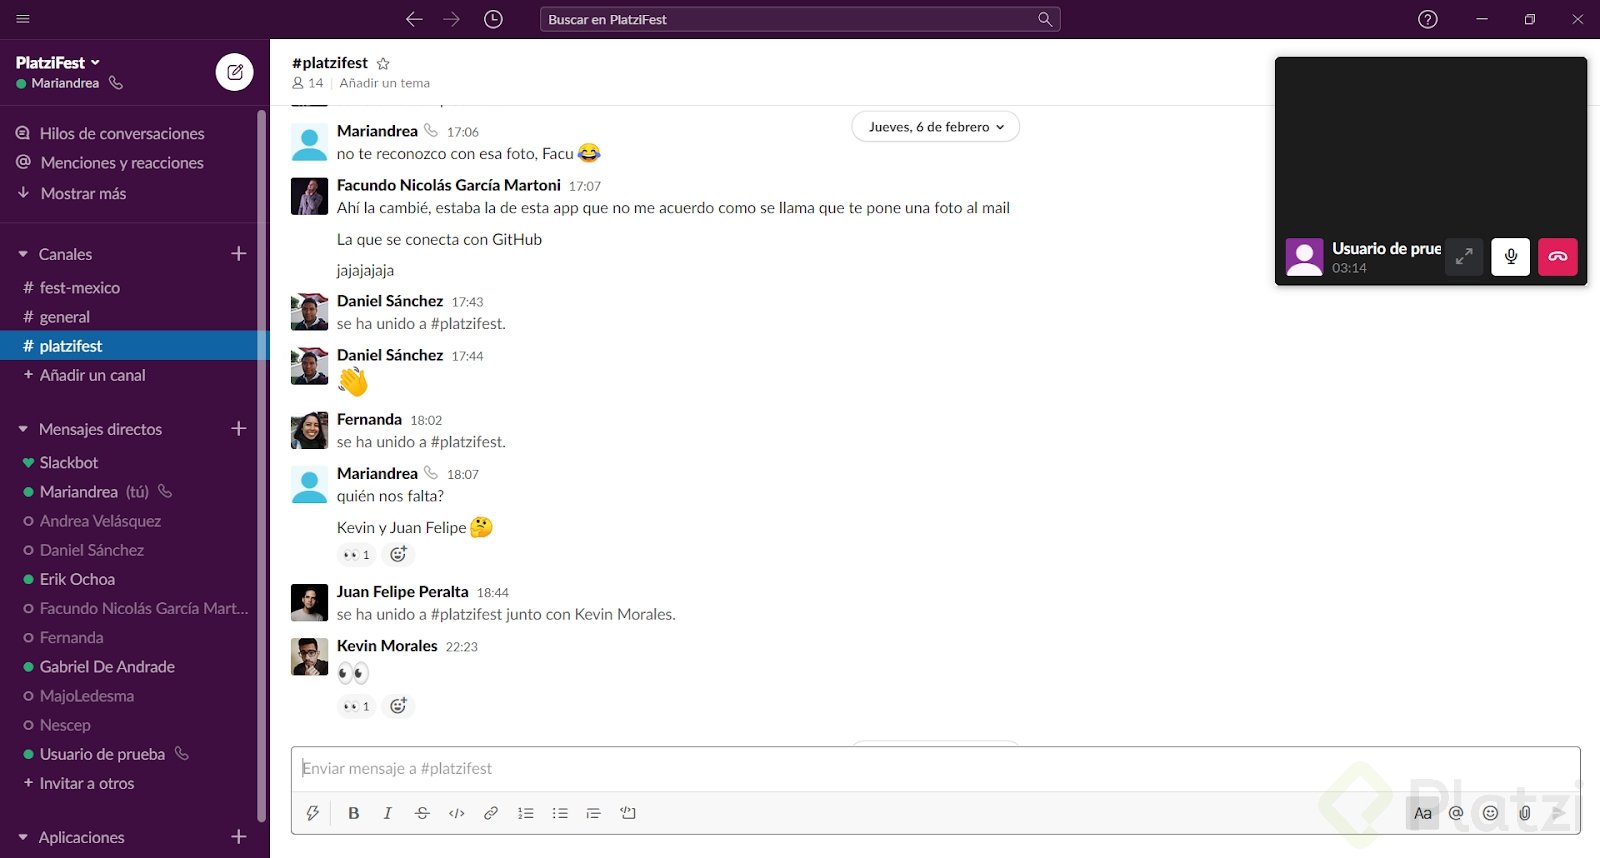Open the PlatziFest workspace dropdown
1600x858 pixels.
point(58,62)
